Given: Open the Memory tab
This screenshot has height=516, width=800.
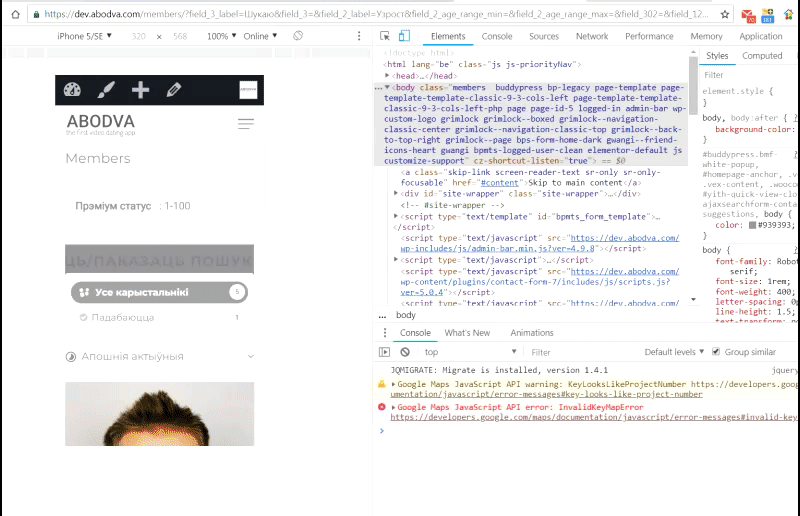Looking at the screenshot, I should [706, 36].
